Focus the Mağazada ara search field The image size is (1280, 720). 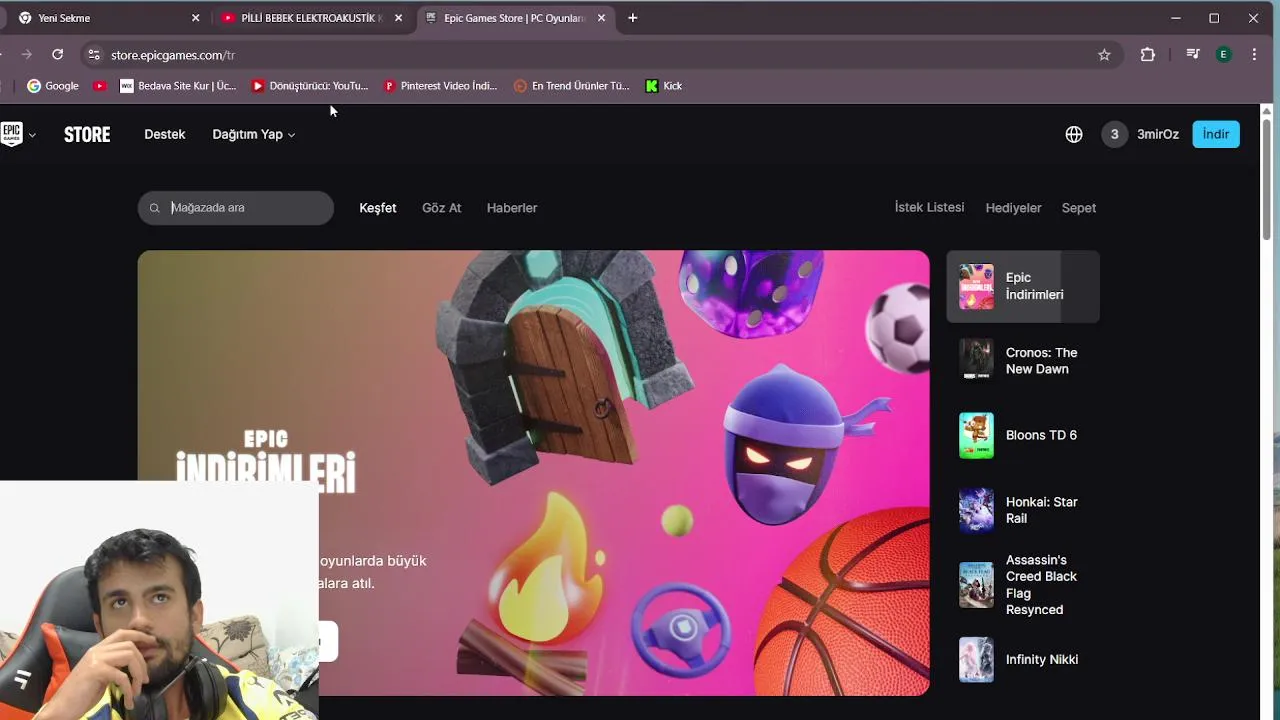click(x=236, y=208)
